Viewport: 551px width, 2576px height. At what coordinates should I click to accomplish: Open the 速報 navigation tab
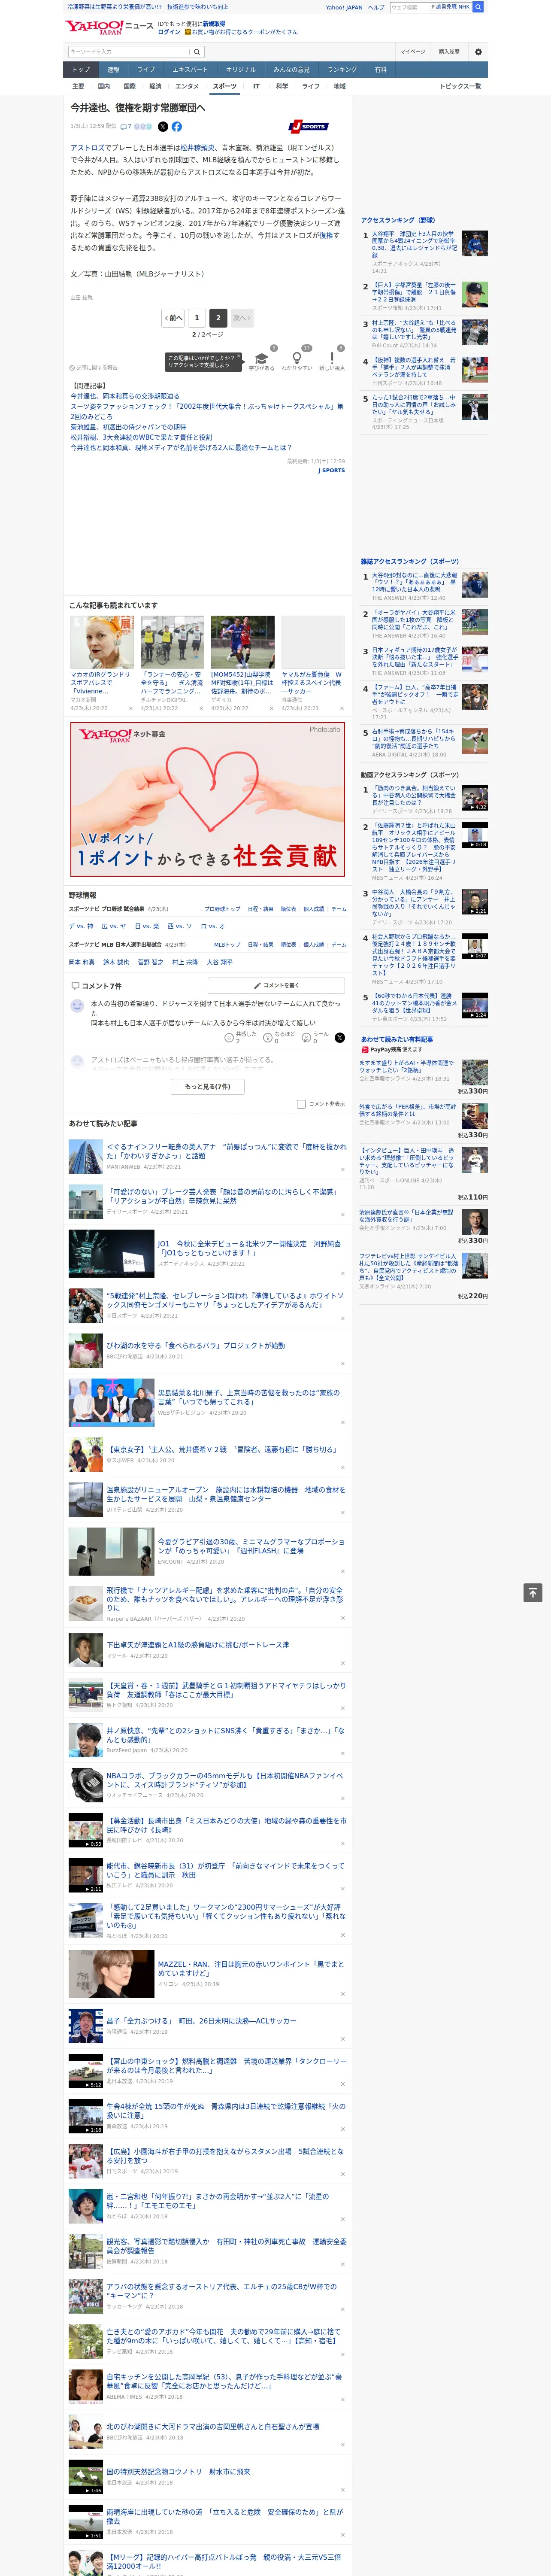(113, 70)
